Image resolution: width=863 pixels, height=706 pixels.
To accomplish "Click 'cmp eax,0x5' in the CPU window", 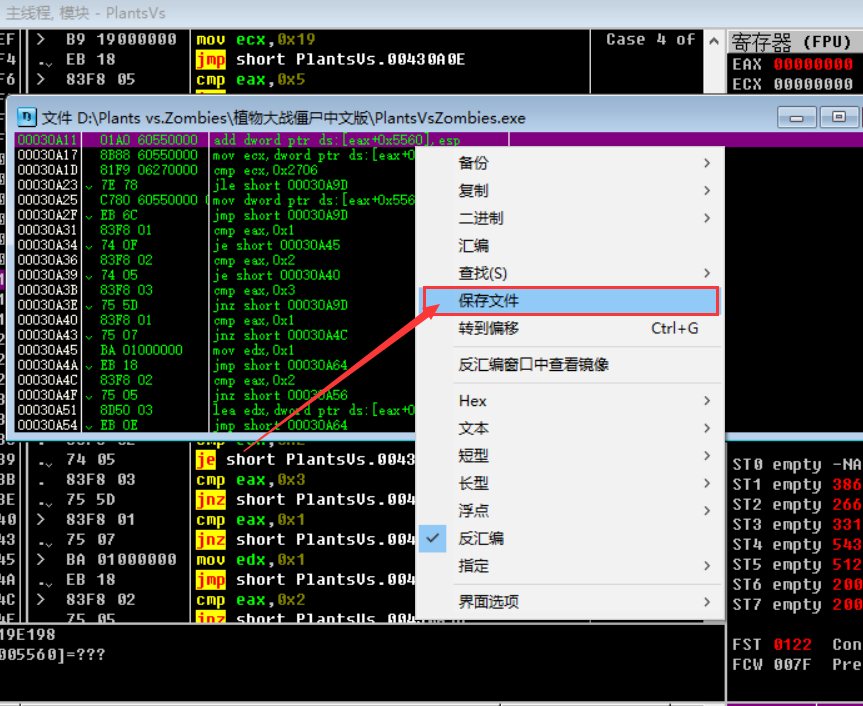I will pos(250,80).
